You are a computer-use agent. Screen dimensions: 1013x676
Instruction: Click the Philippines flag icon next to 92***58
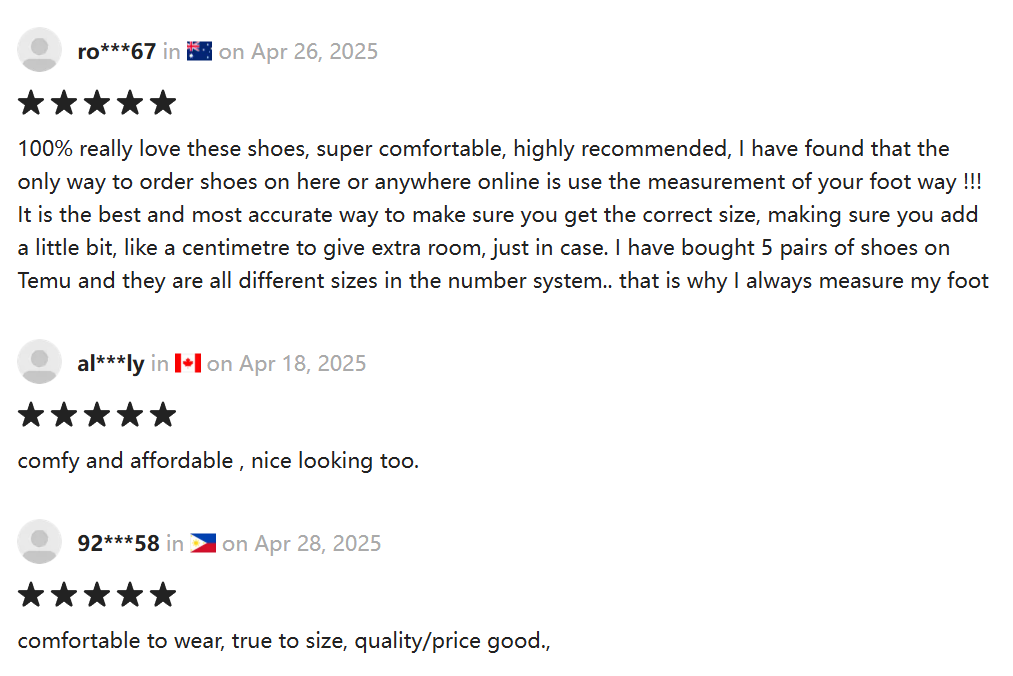pos(203,543)
